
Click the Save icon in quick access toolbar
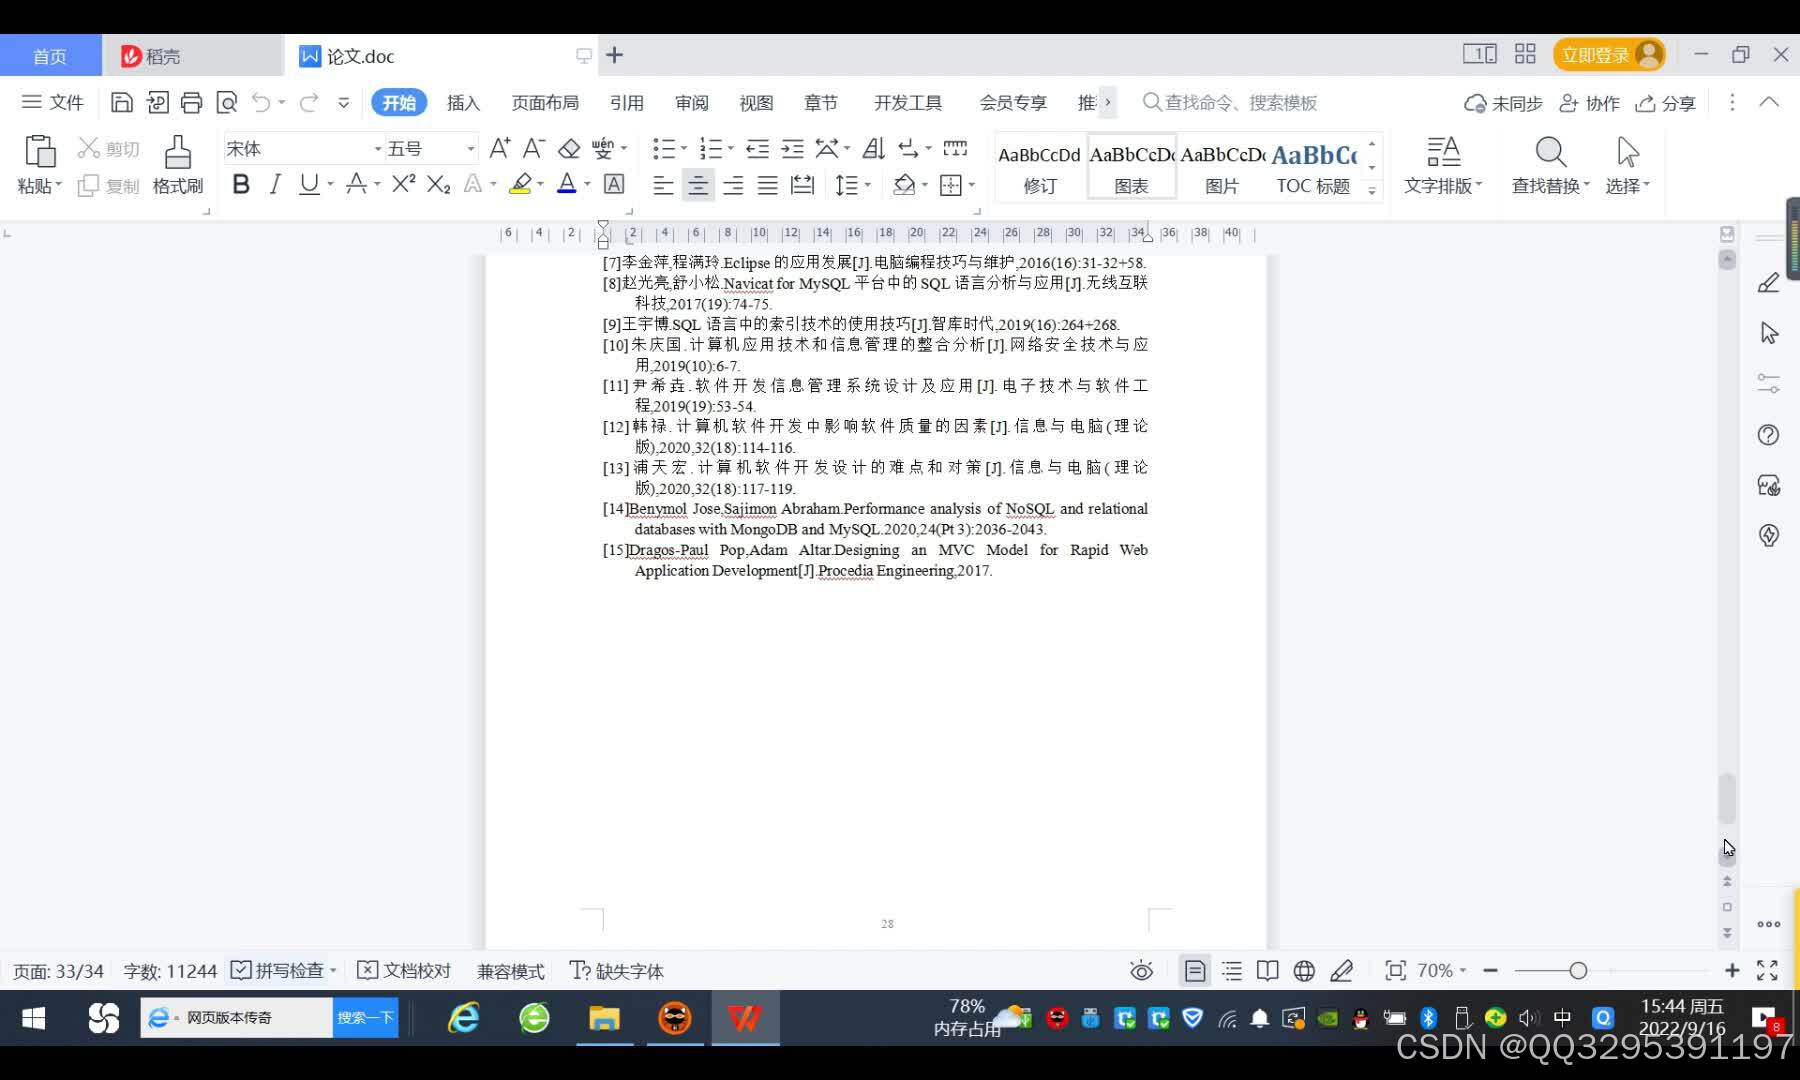click(121, 102)
